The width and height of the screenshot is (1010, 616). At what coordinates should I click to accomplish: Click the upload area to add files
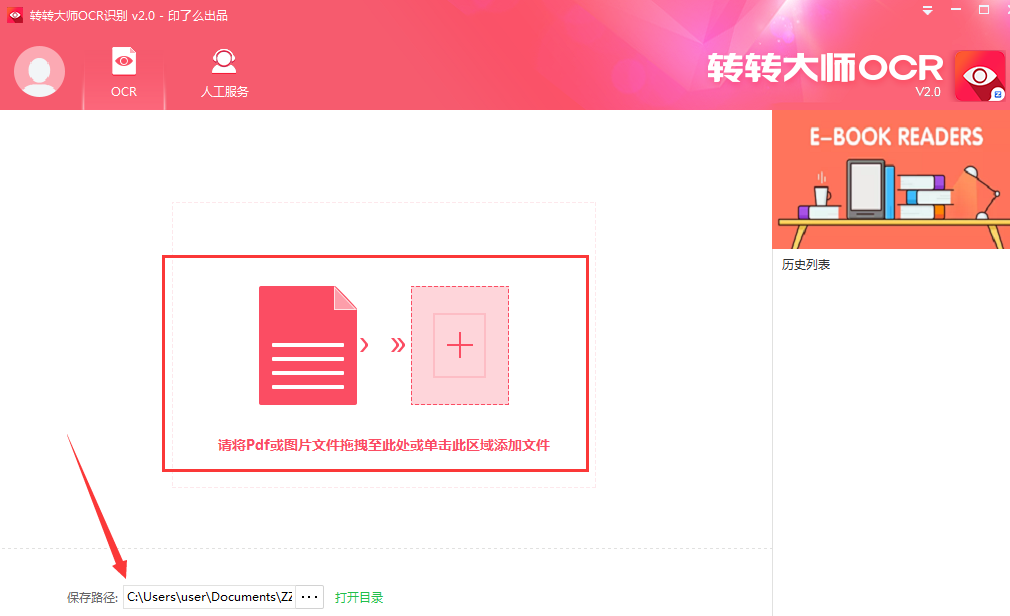(375, 363)
